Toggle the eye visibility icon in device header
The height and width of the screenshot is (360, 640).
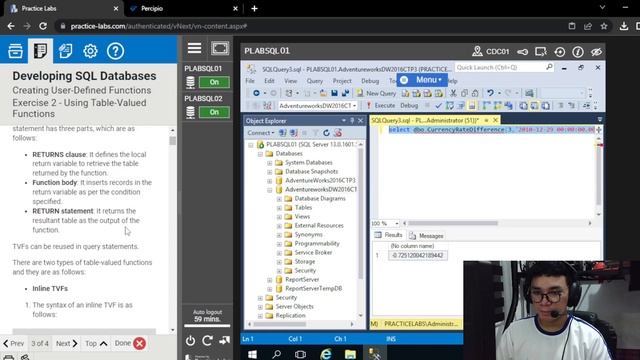[596, 51]
